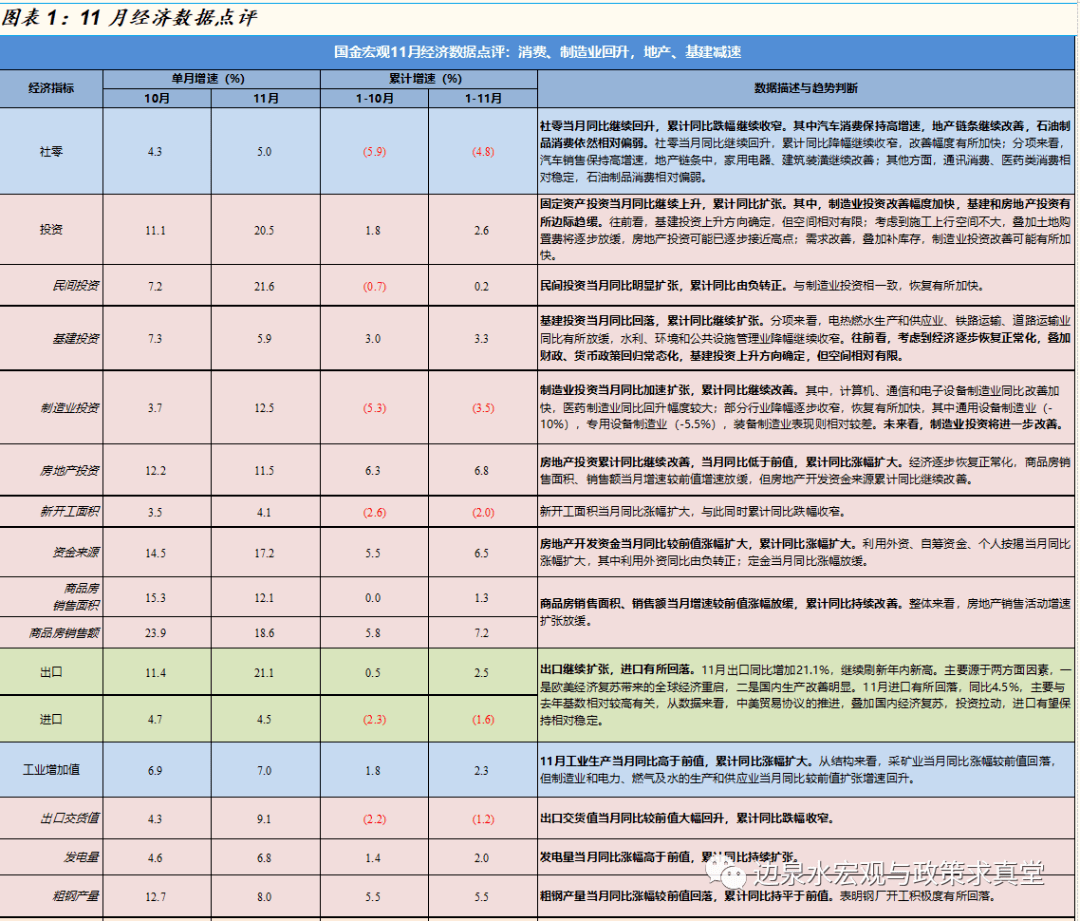Select value 20.5 in the 投资 row
The height and width of the screenshot is (921, 1080).
coord(264,231)
